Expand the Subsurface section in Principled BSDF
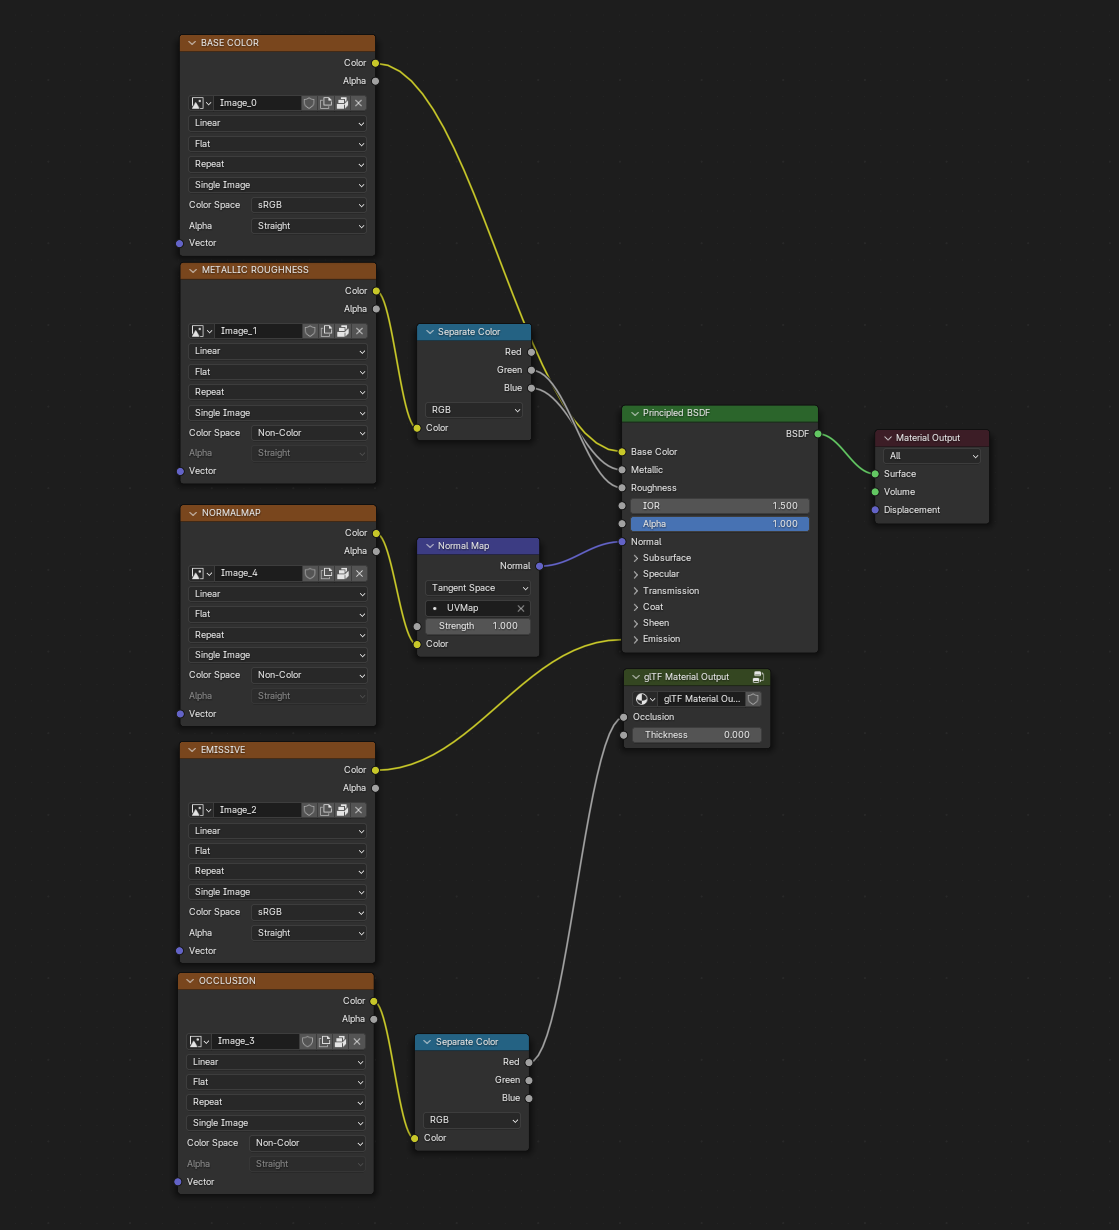The width and height of the screenshot is (1119, 1230). pyautogui.click(x=663, y=557)
